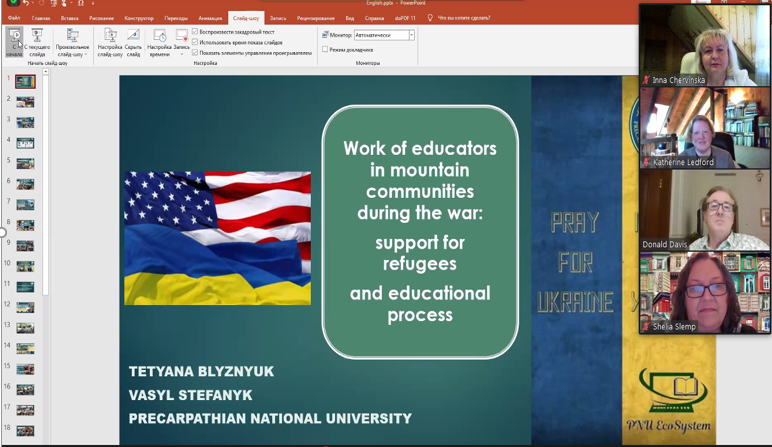
Task: Start slideshow from beginning (С начала)
Action: 14,40
